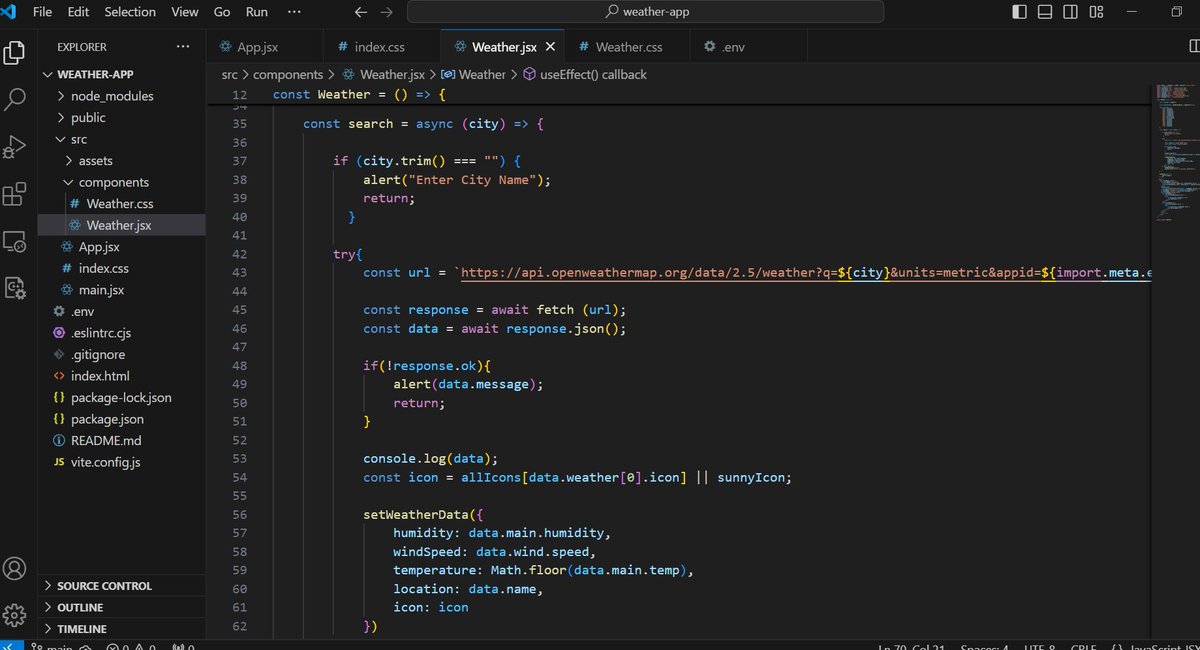Viewport: 1200px width, 650px height.
Task: Open the Explorer view in activity bar
Action: pos(15,52)
